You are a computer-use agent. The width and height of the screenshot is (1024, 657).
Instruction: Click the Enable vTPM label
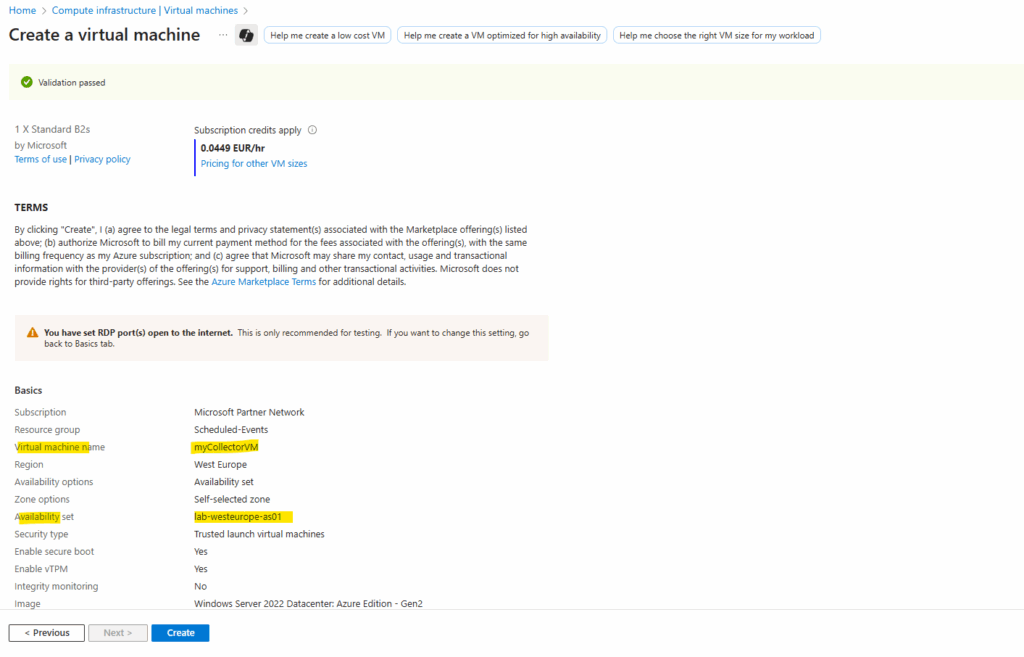[x=41, y=569]
